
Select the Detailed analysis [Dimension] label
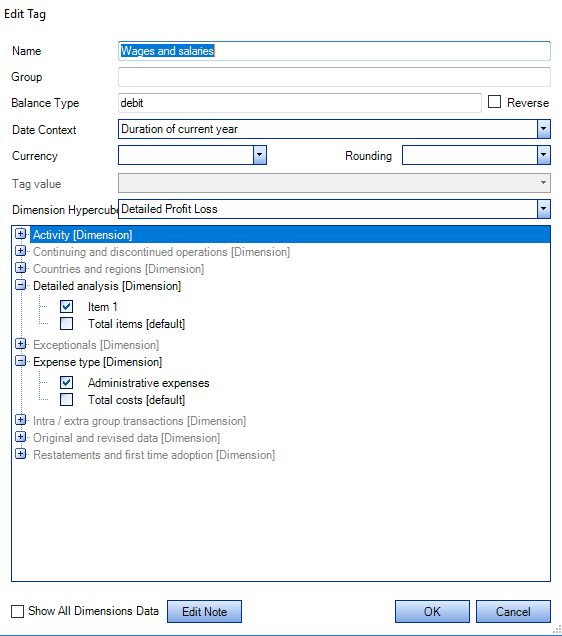pyautogui.click(x=107, y=286)
